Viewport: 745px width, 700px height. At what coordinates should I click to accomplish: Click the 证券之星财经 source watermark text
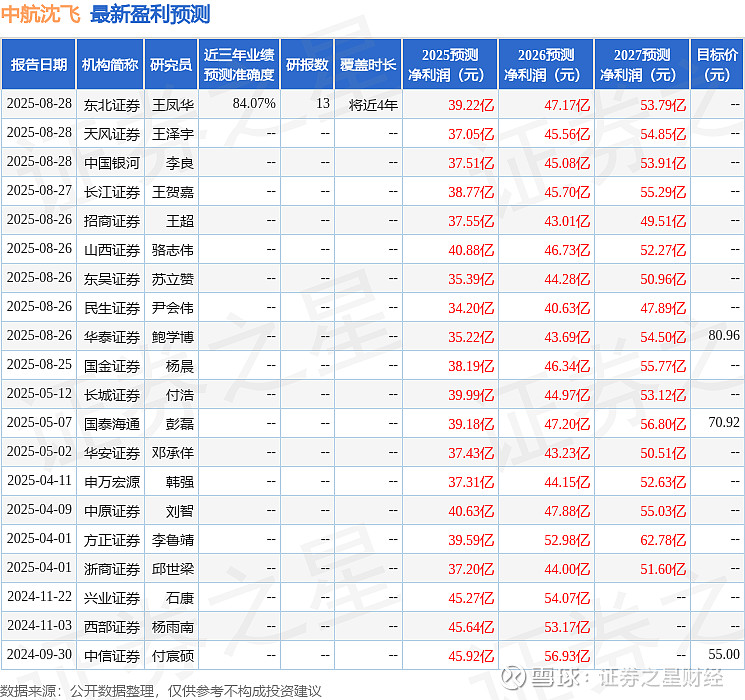tap(666, 680)
